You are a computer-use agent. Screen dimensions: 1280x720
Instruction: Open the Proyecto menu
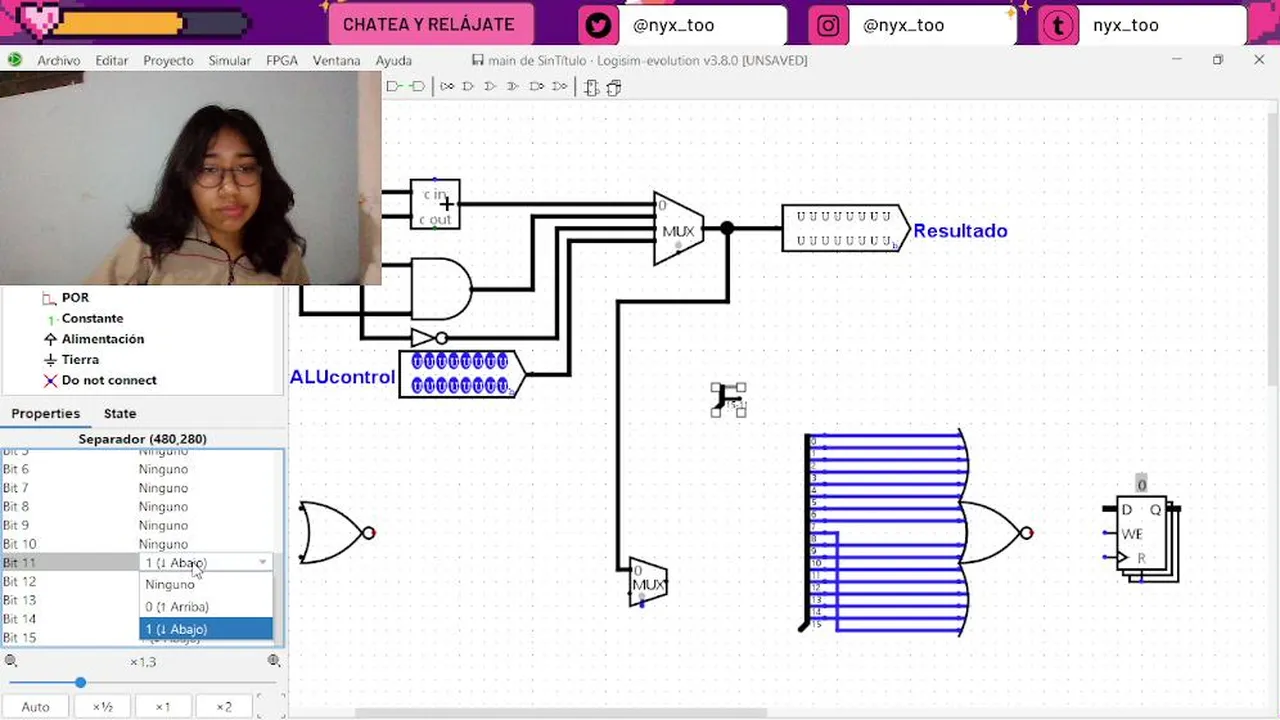[x=168, y=60]
